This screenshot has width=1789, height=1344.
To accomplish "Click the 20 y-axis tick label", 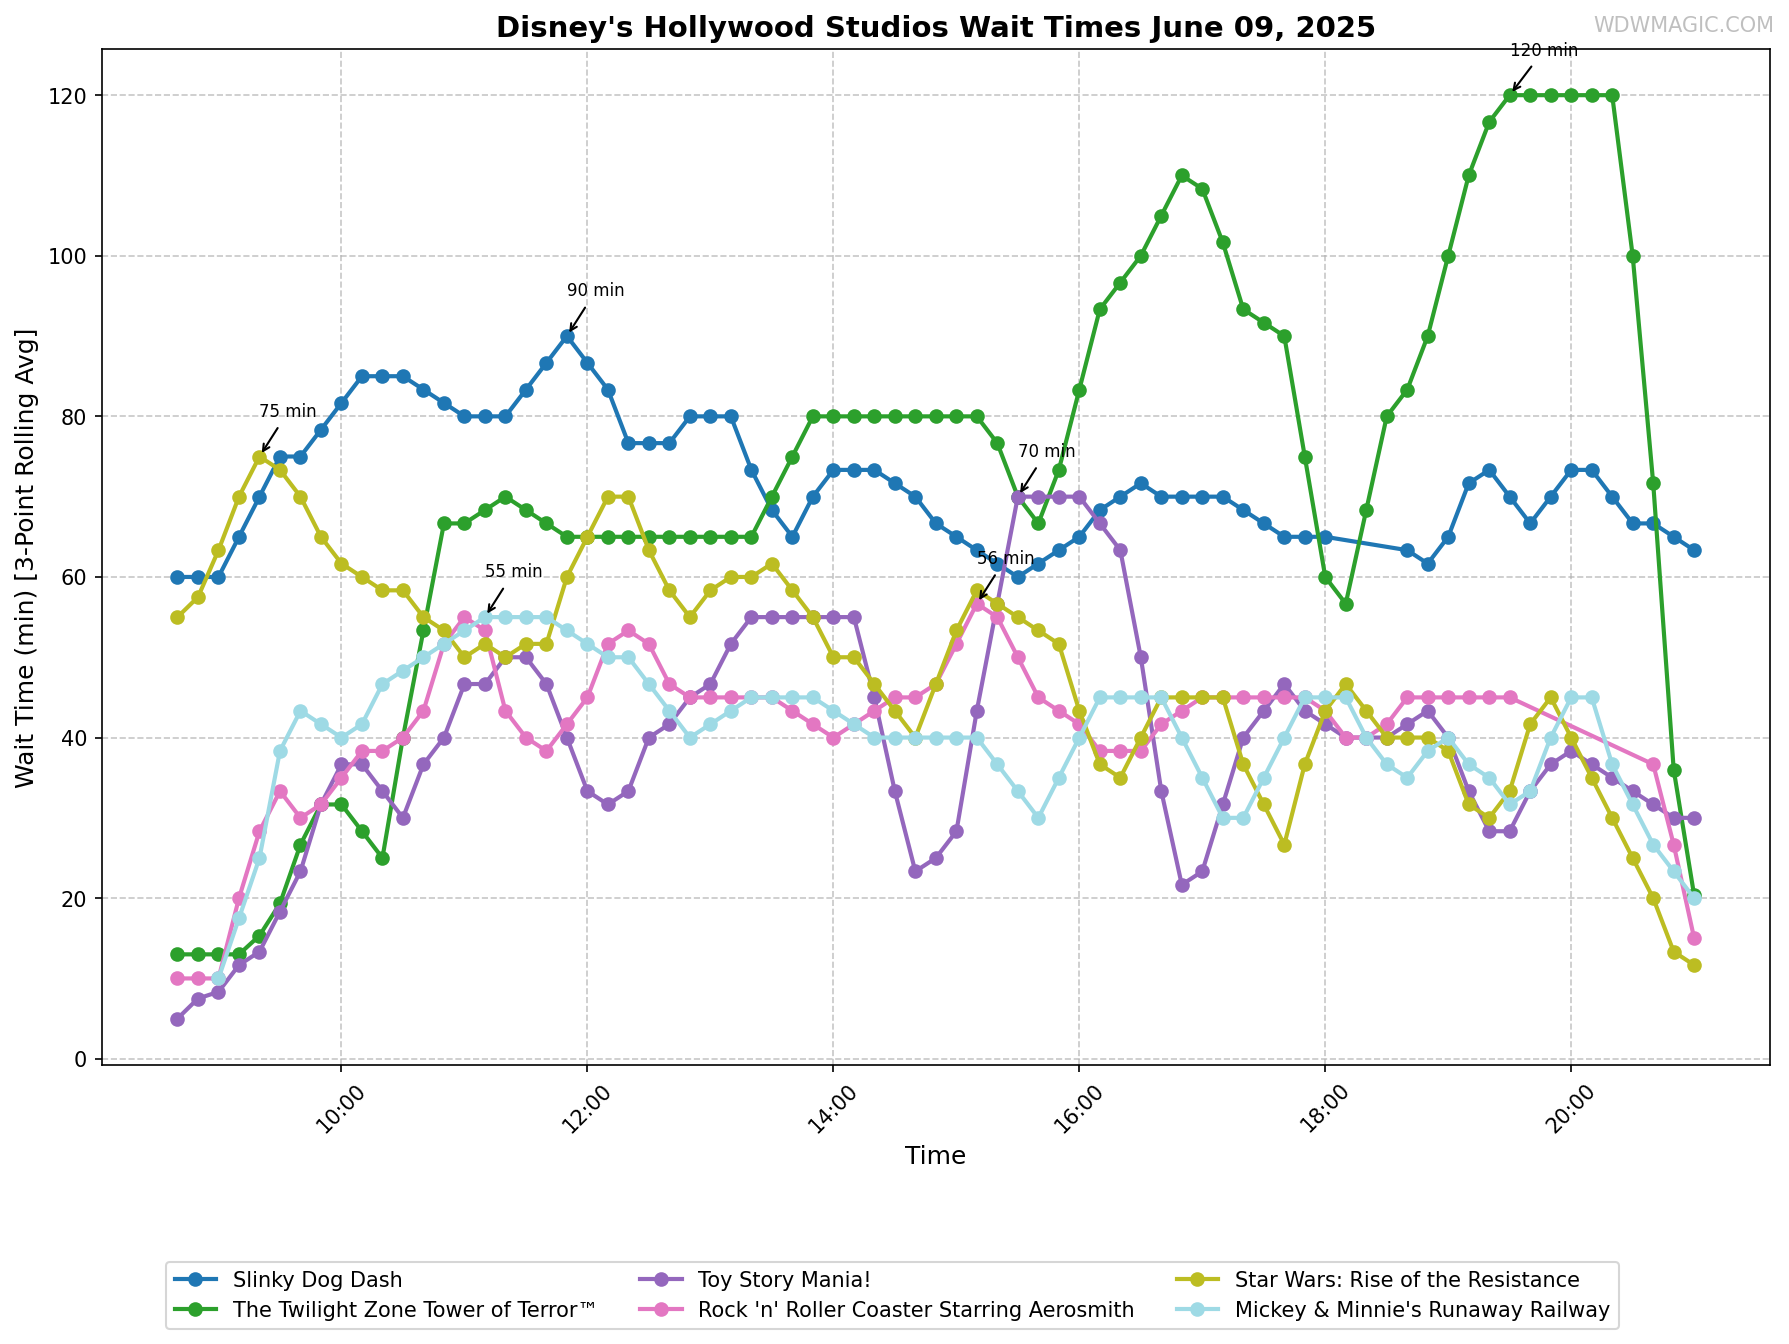I will coord(77,899).
